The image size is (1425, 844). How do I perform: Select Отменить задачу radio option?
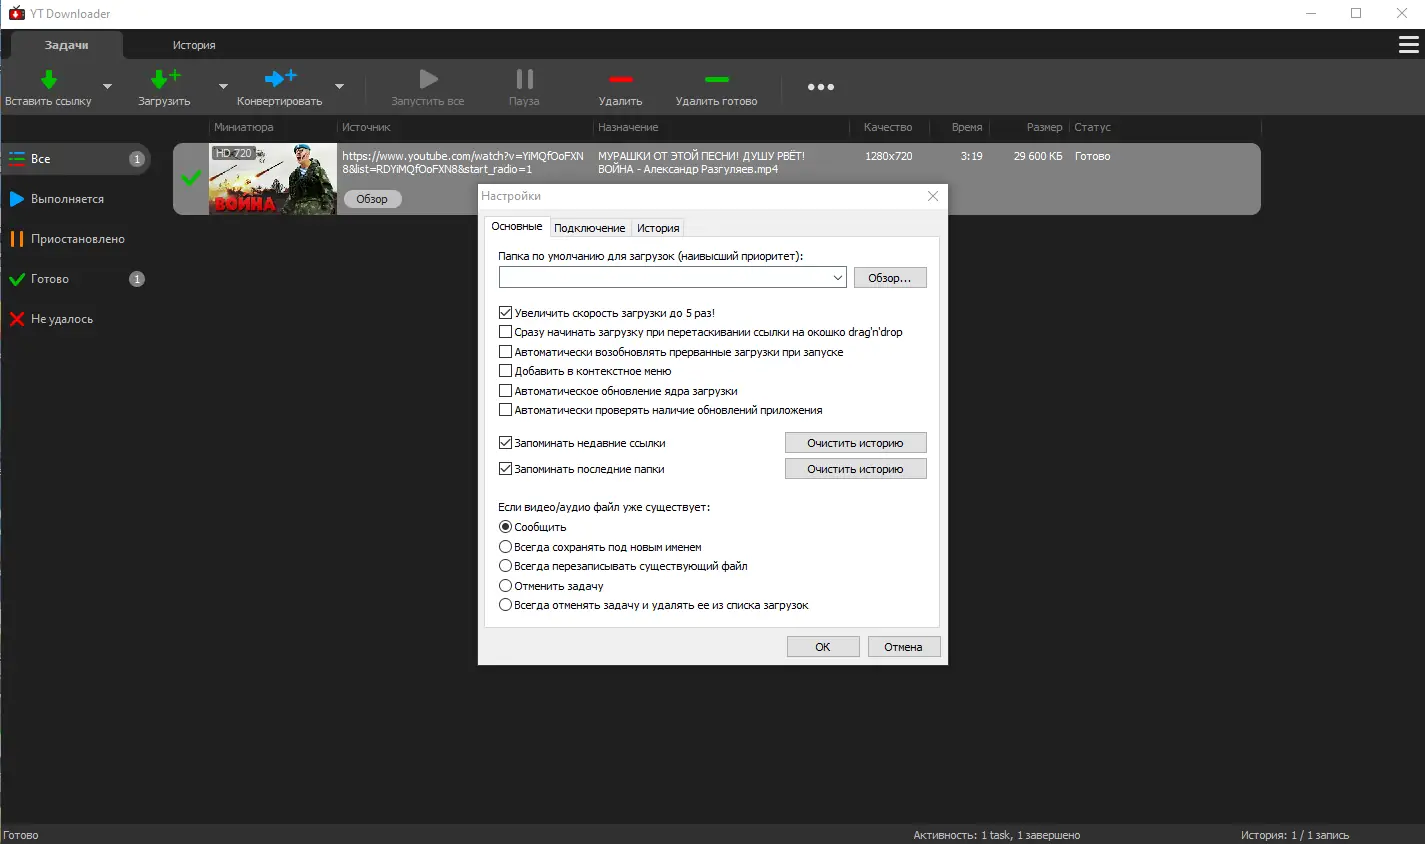click(505, 586)
